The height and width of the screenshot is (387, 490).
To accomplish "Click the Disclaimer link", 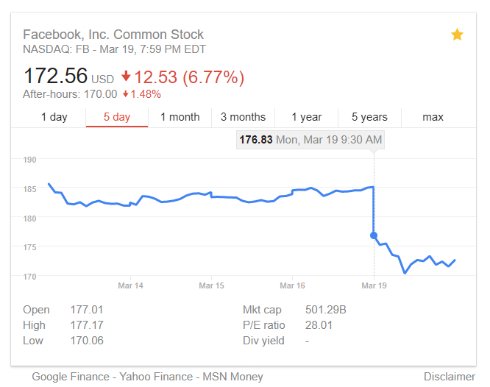I will tap(449, 376).
